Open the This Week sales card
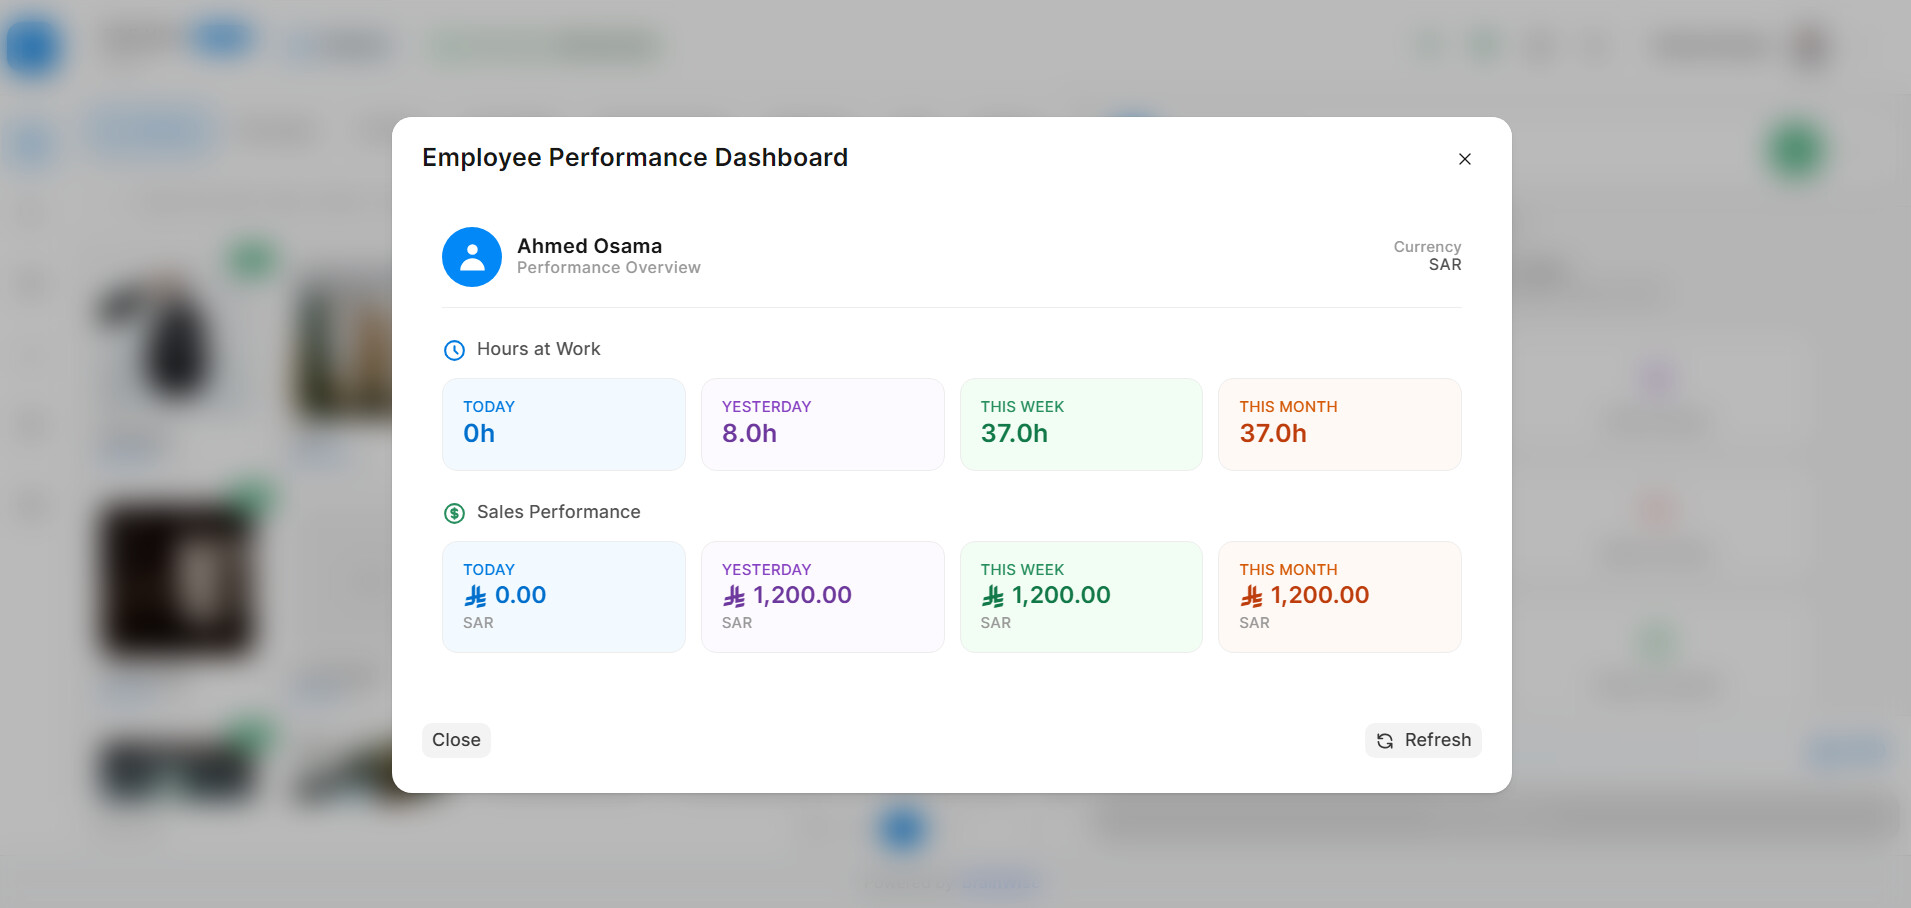This screenshot has width=1911, height=908. (1080, 597)
